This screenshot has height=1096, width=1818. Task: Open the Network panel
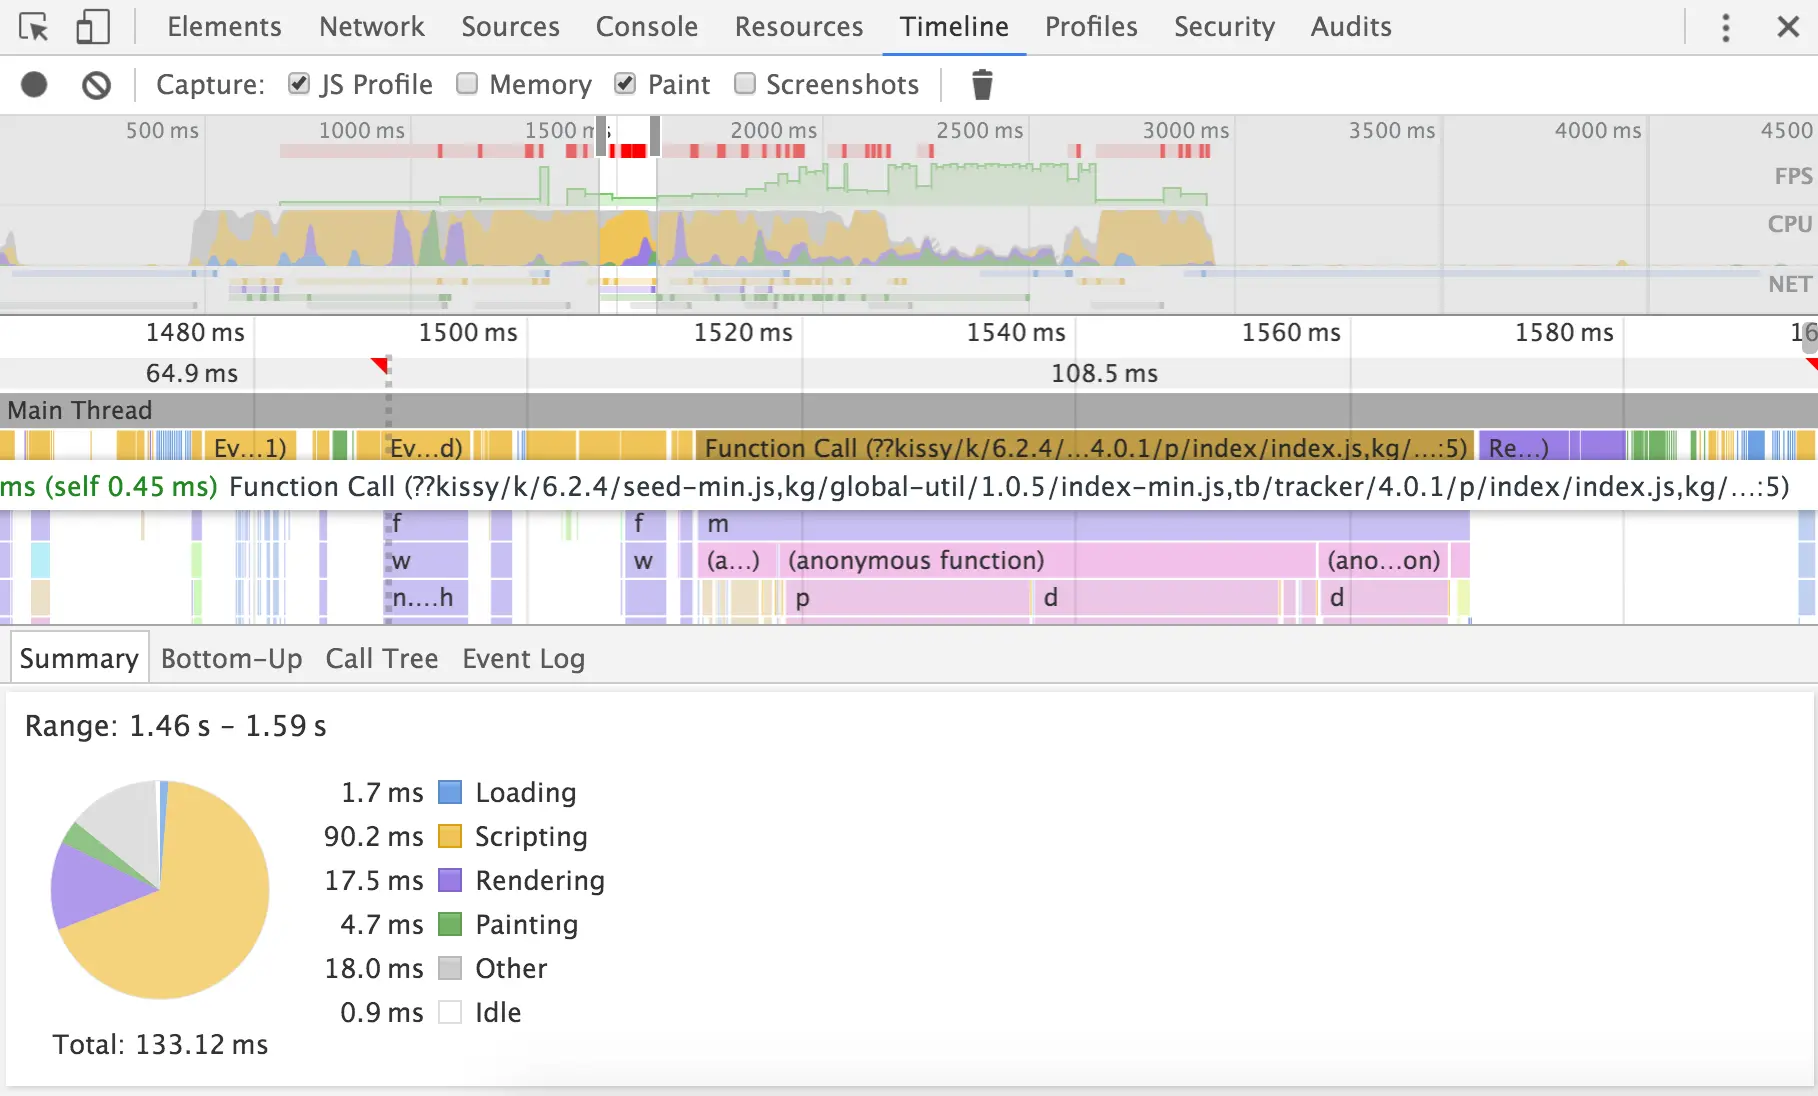371,27
